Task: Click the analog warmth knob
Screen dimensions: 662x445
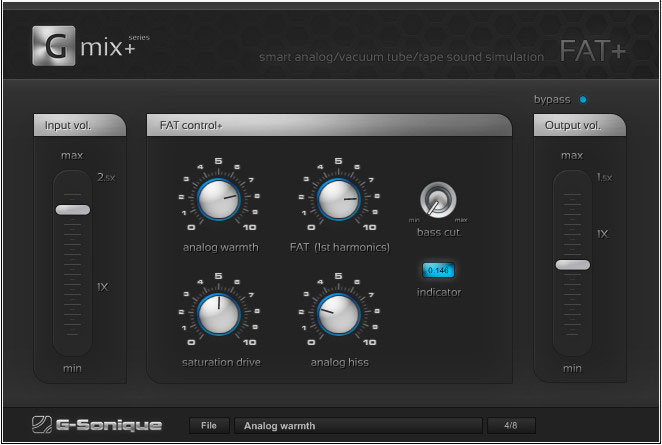Action: point(219,199)
